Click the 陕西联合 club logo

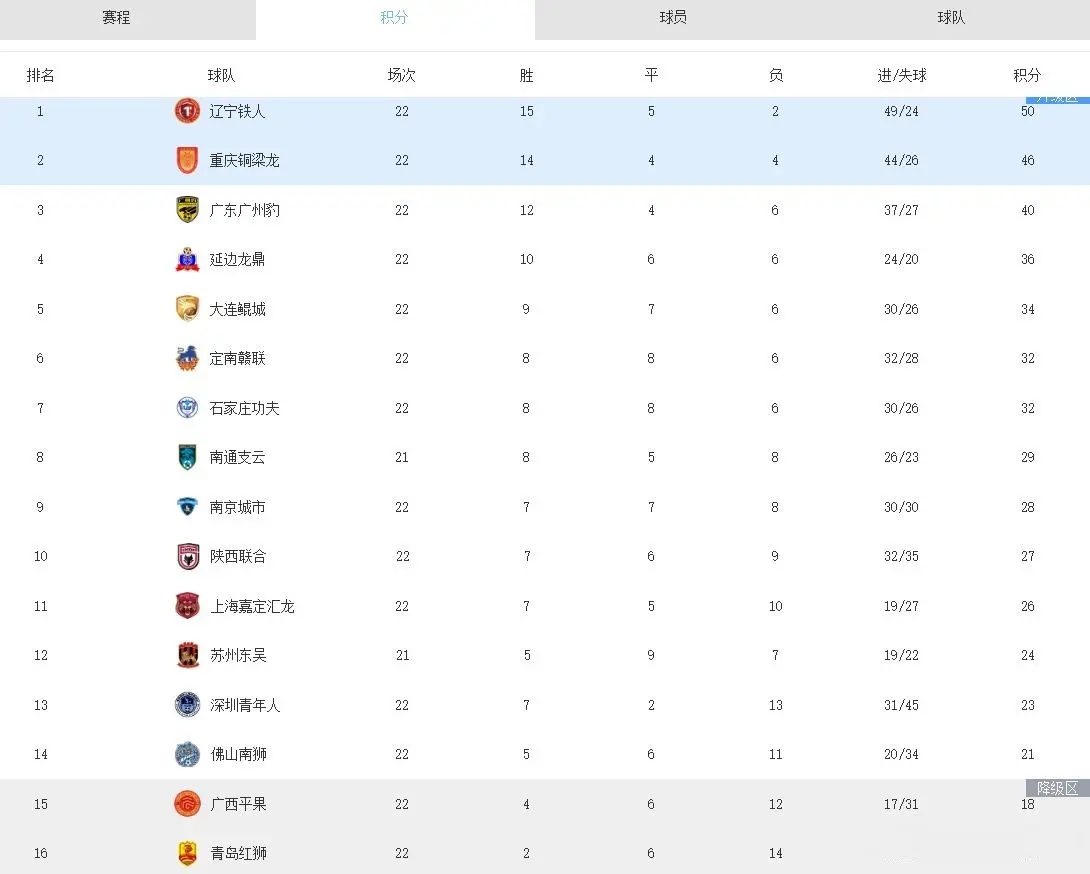(187, 556)
